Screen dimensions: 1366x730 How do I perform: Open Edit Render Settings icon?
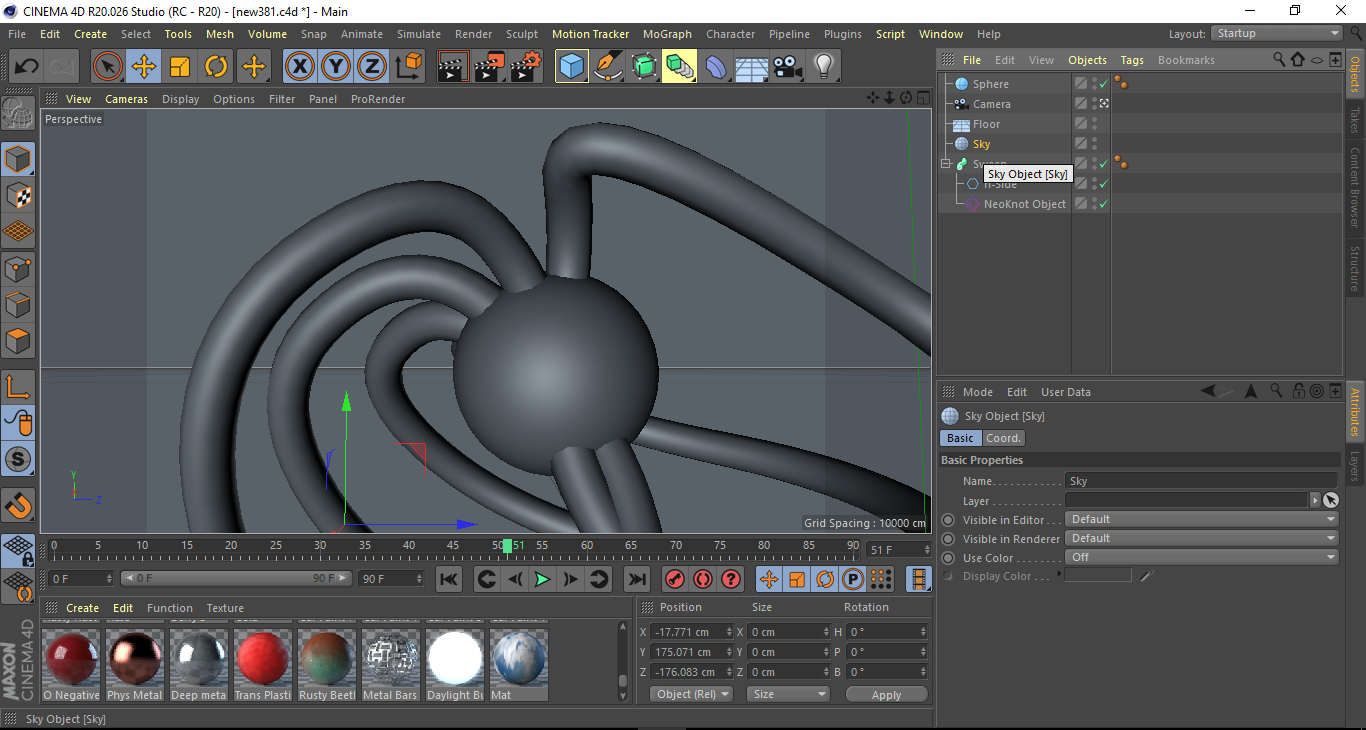[x=526, y=67]
